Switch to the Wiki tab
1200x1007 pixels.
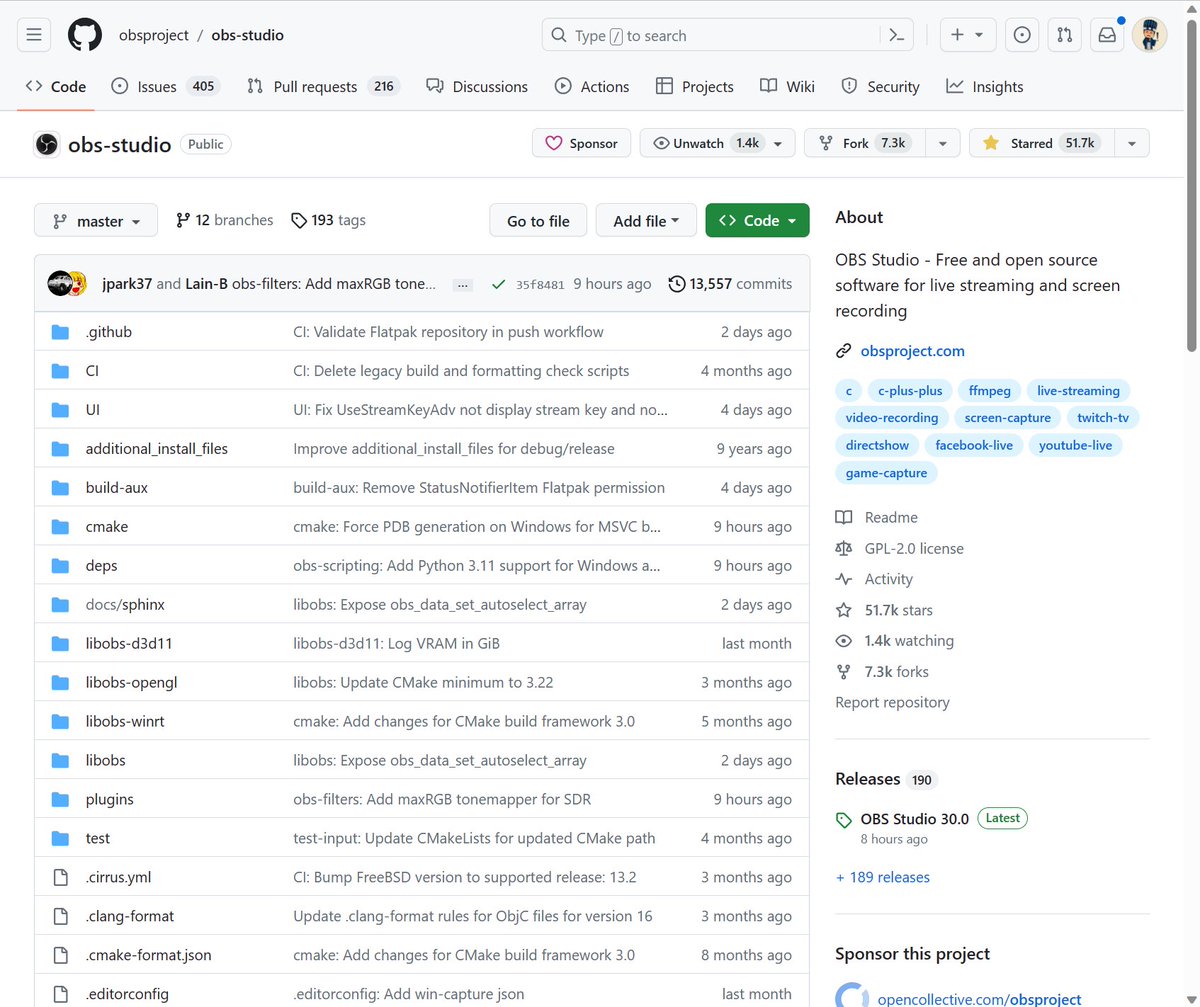[x=787, y=87]
